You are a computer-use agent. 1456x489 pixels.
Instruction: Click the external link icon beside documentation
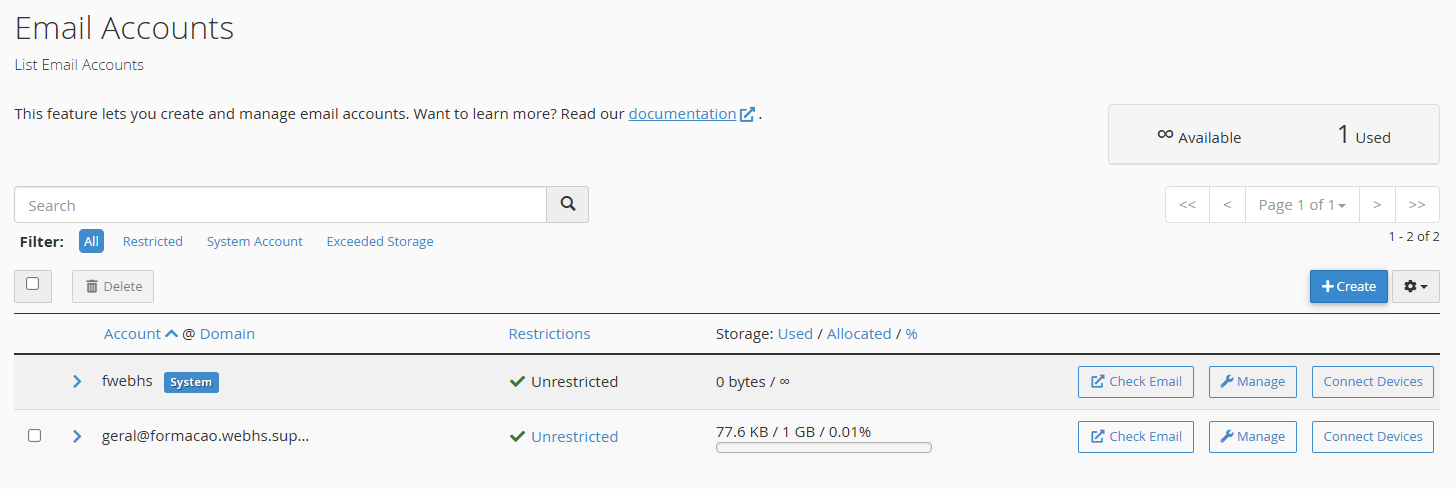[x=747, y=114]
